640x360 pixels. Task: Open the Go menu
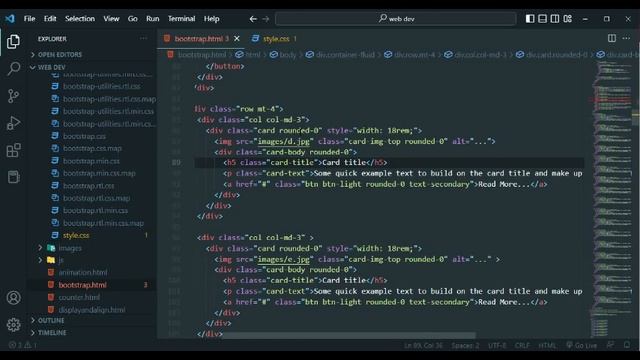[133, 19]
